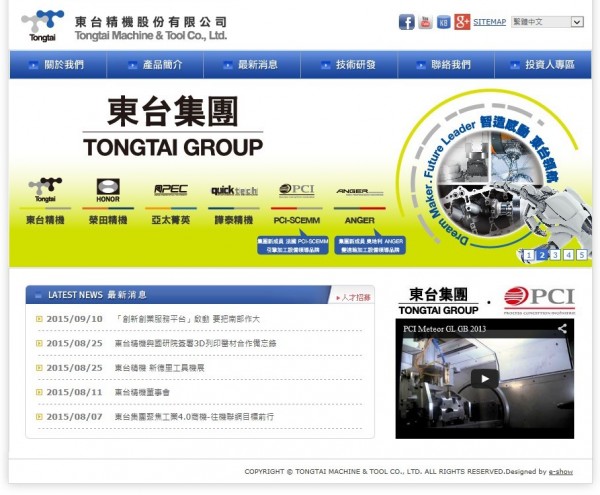Click the PCI logo above the video
Viewport: 600px width, 495px height.
539,301
